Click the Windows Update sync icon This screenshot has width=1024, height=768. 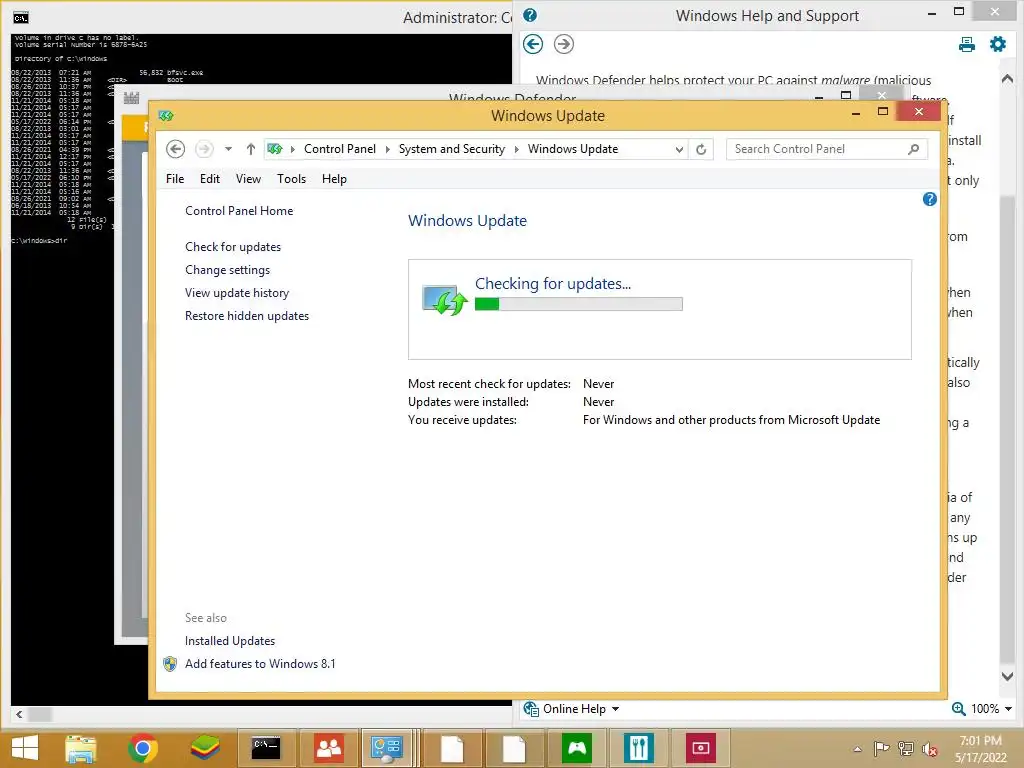[x=445, y=300]
